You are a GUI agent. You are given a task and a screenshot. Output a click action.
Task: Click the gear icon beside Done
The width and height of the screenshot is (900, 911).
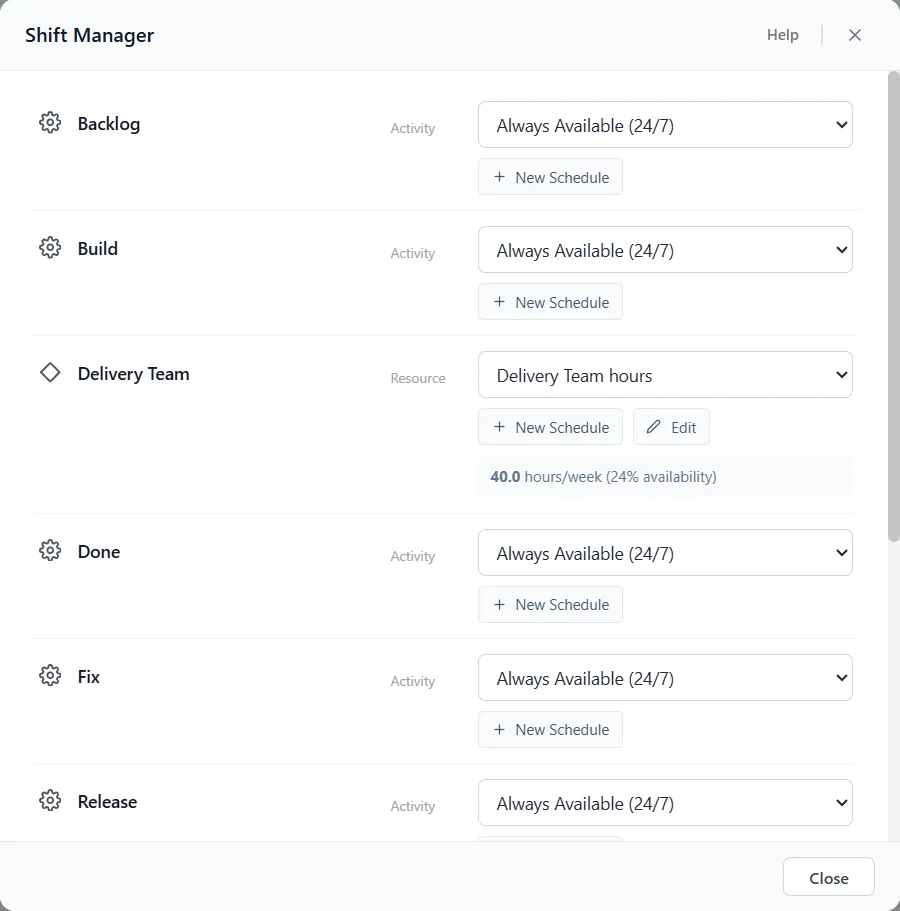50,550
